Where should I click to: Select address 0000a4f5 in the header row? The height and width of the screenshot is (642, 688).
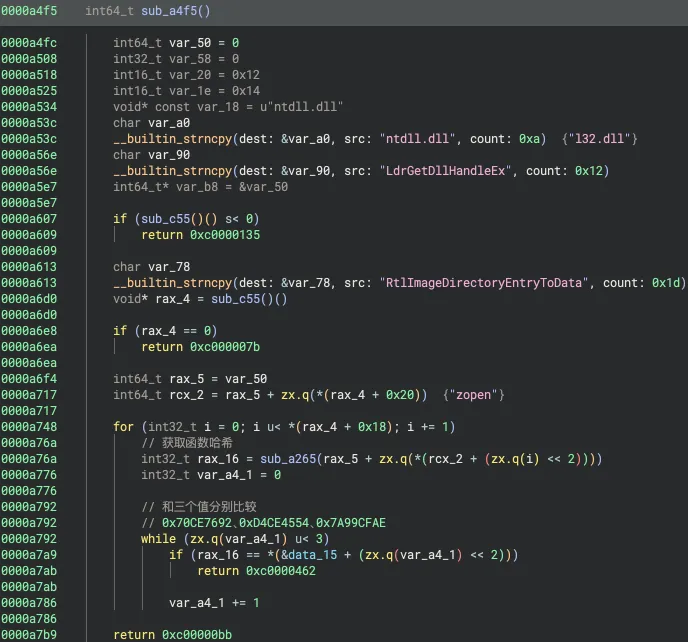[x=29, y=11]
